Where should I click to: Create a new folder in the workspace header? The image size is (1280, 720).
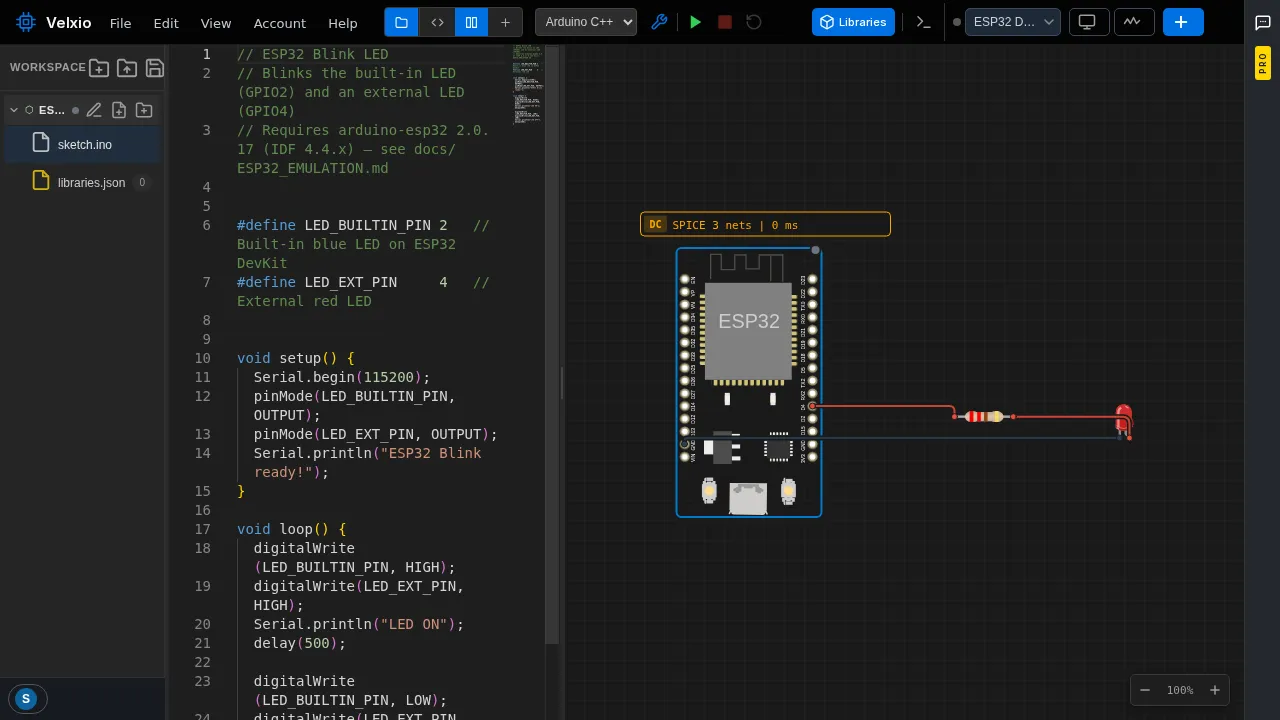pyautogui.click(x=99, y=68)
